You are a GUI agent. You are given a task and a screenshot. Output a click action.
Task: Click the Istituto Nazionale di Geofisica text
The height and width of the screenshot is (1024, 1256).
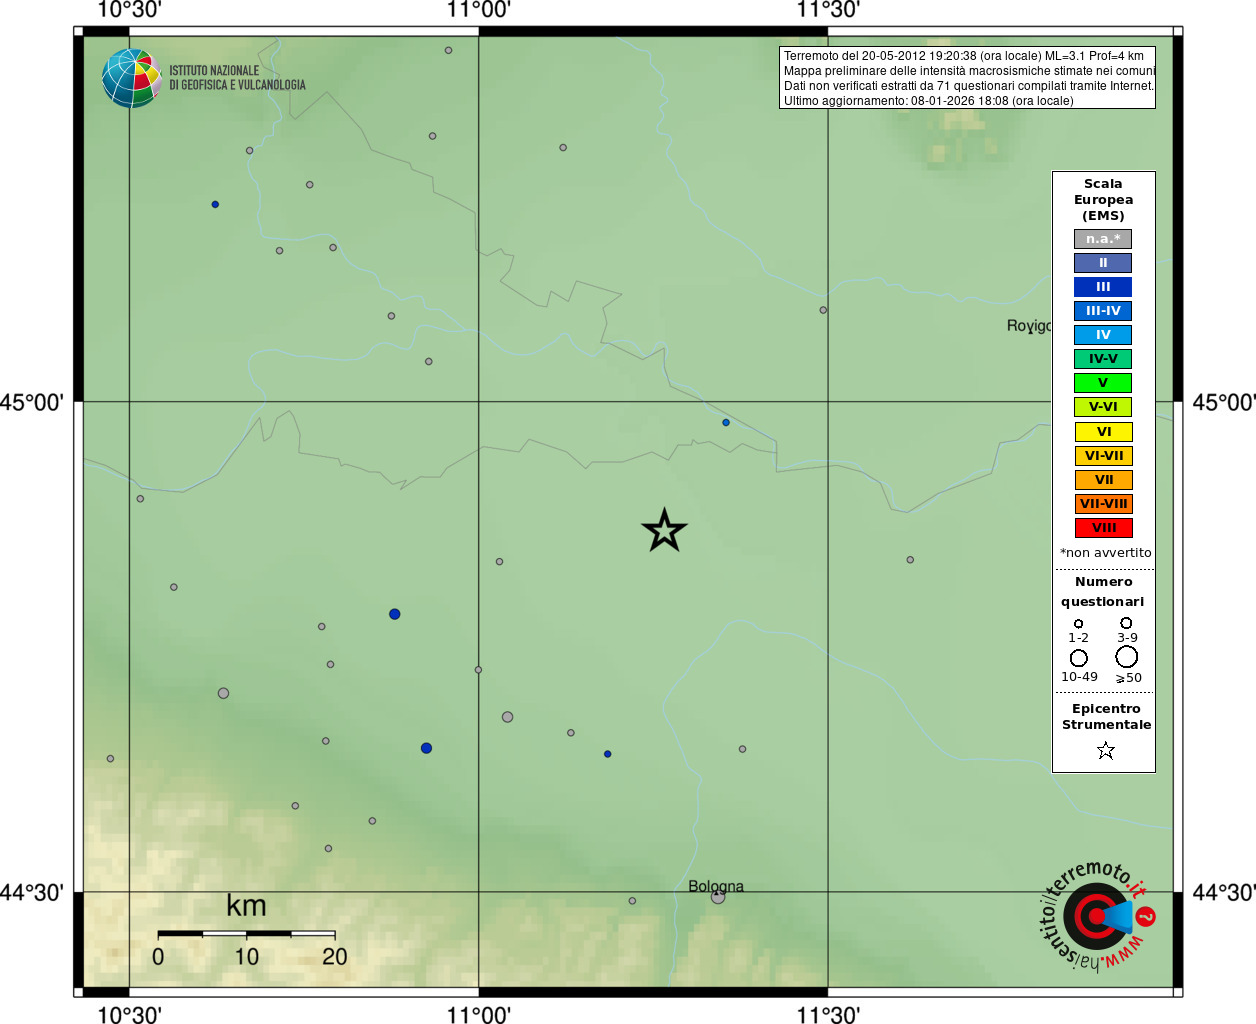(237, 78)
